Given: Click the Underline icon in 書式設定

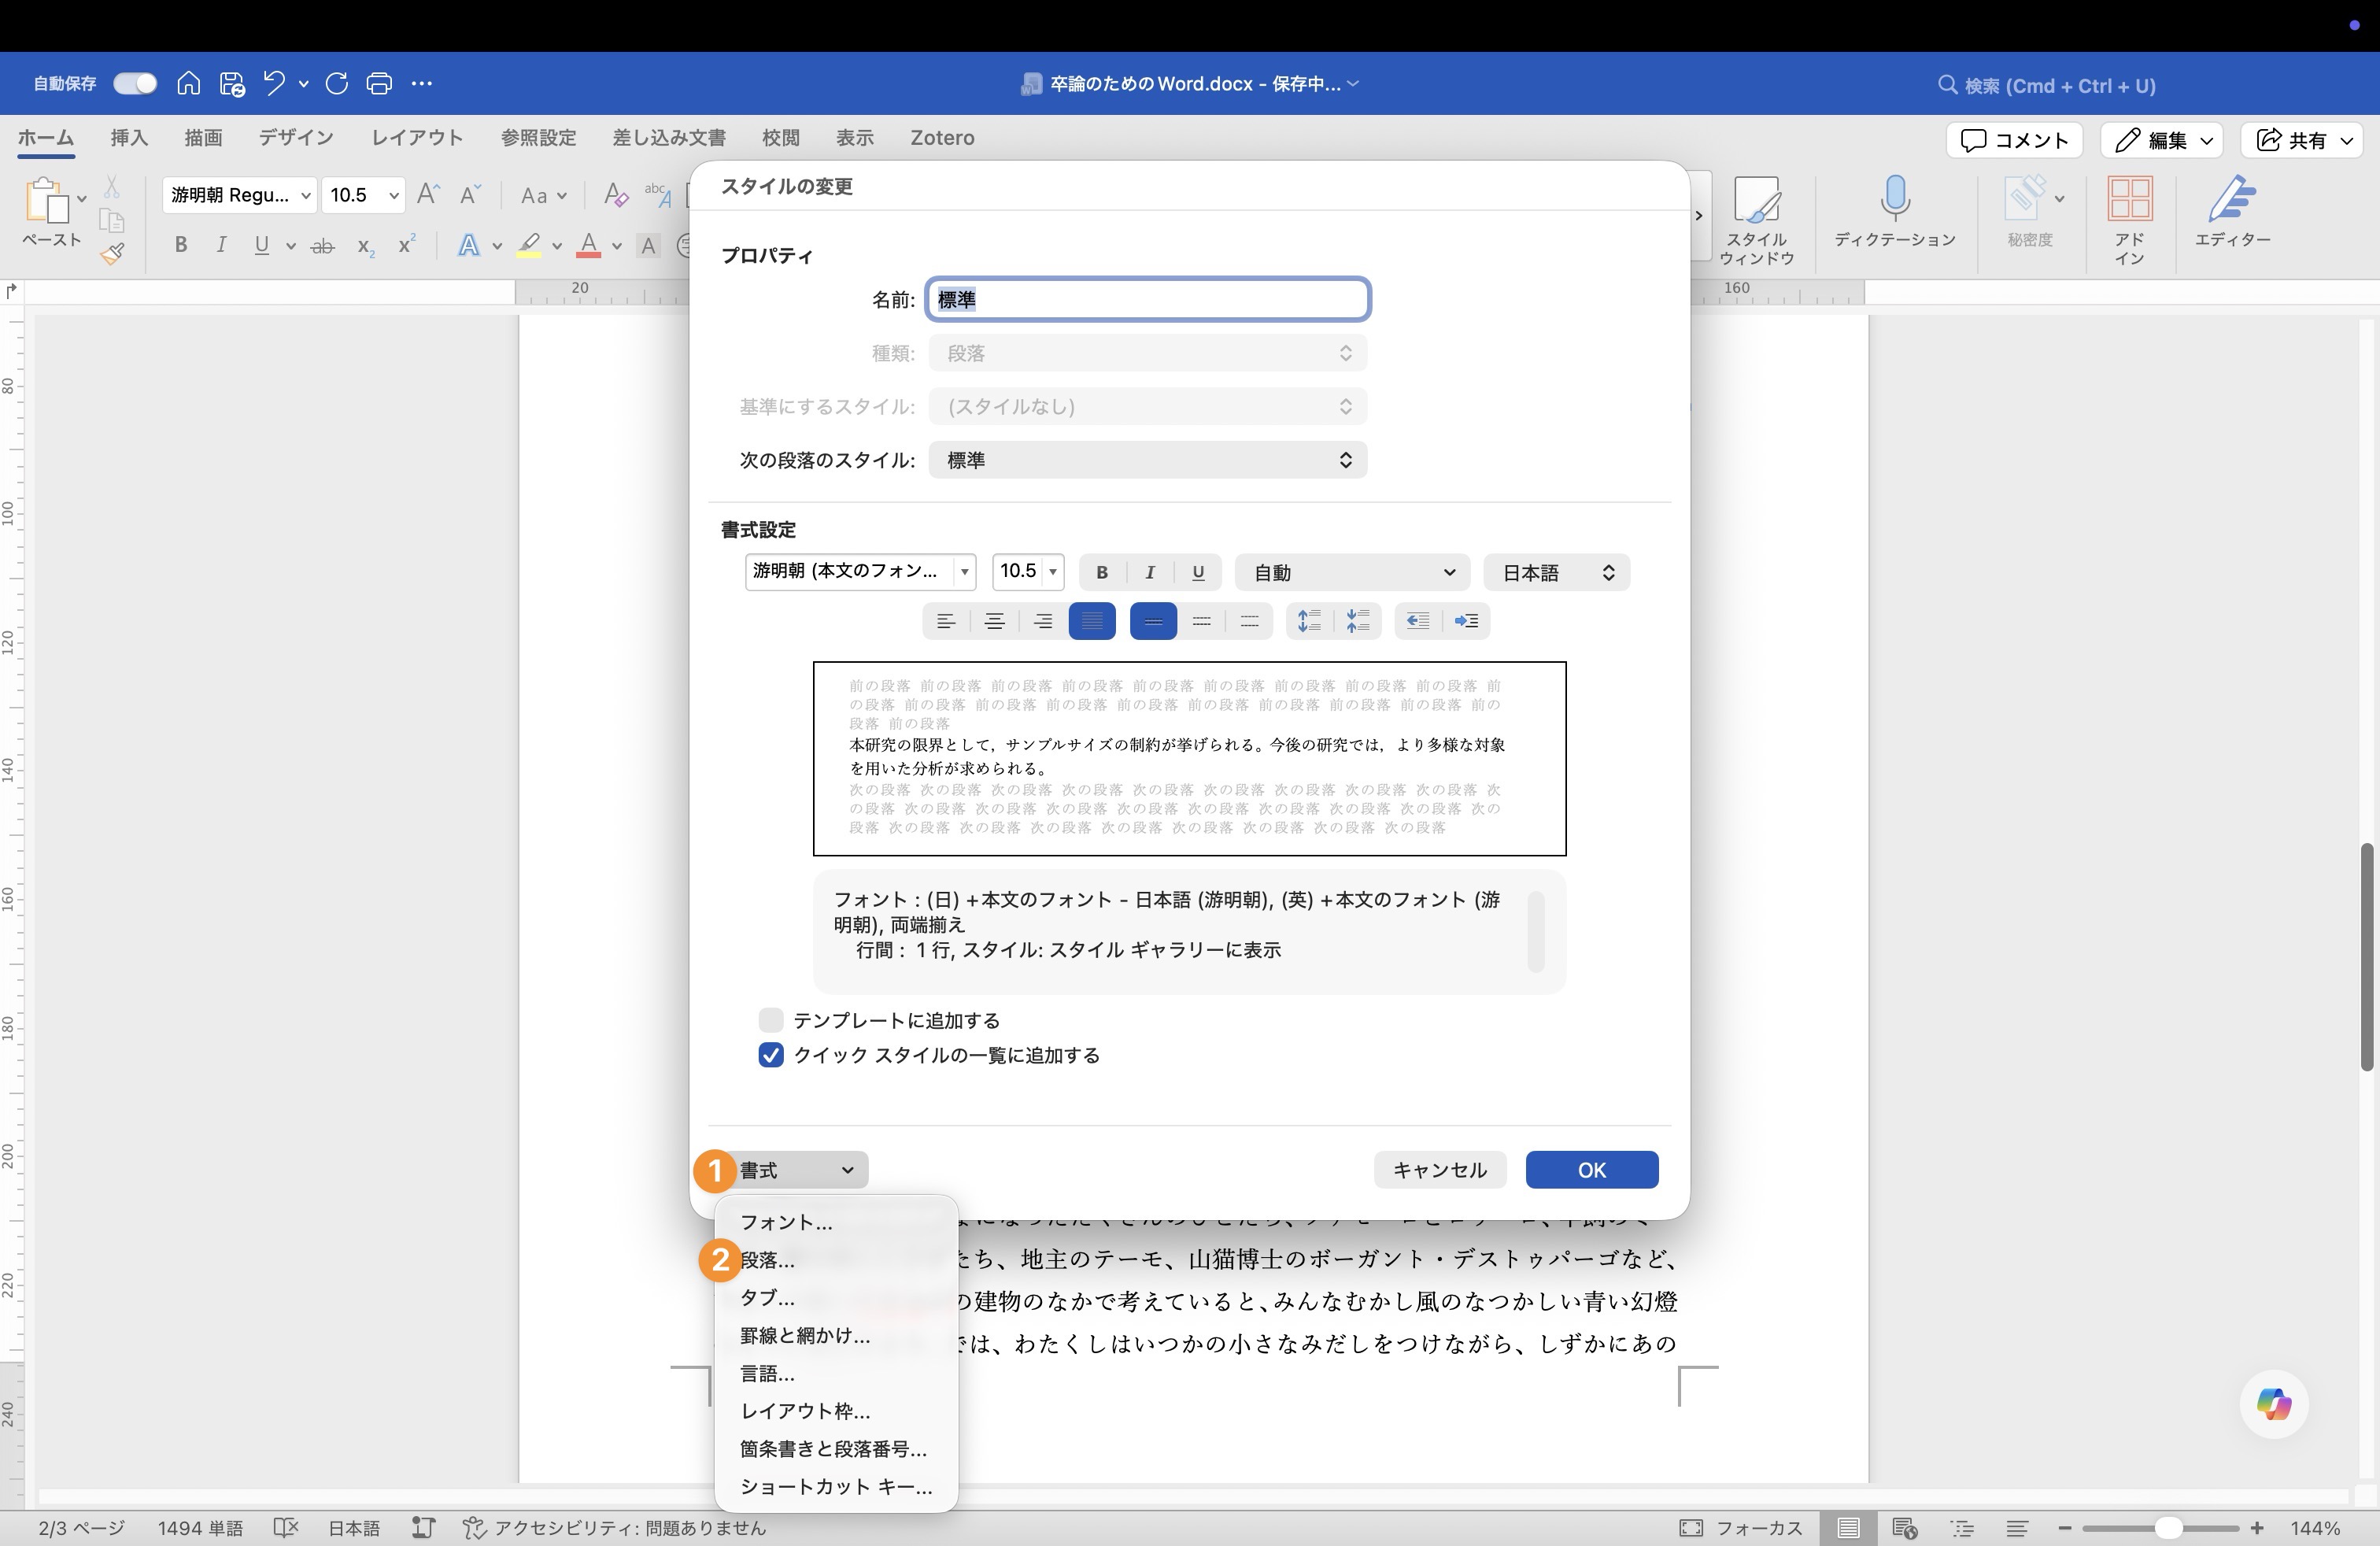Looking at the screenshot, I should pyautogui.click(x=1198, y=572).
